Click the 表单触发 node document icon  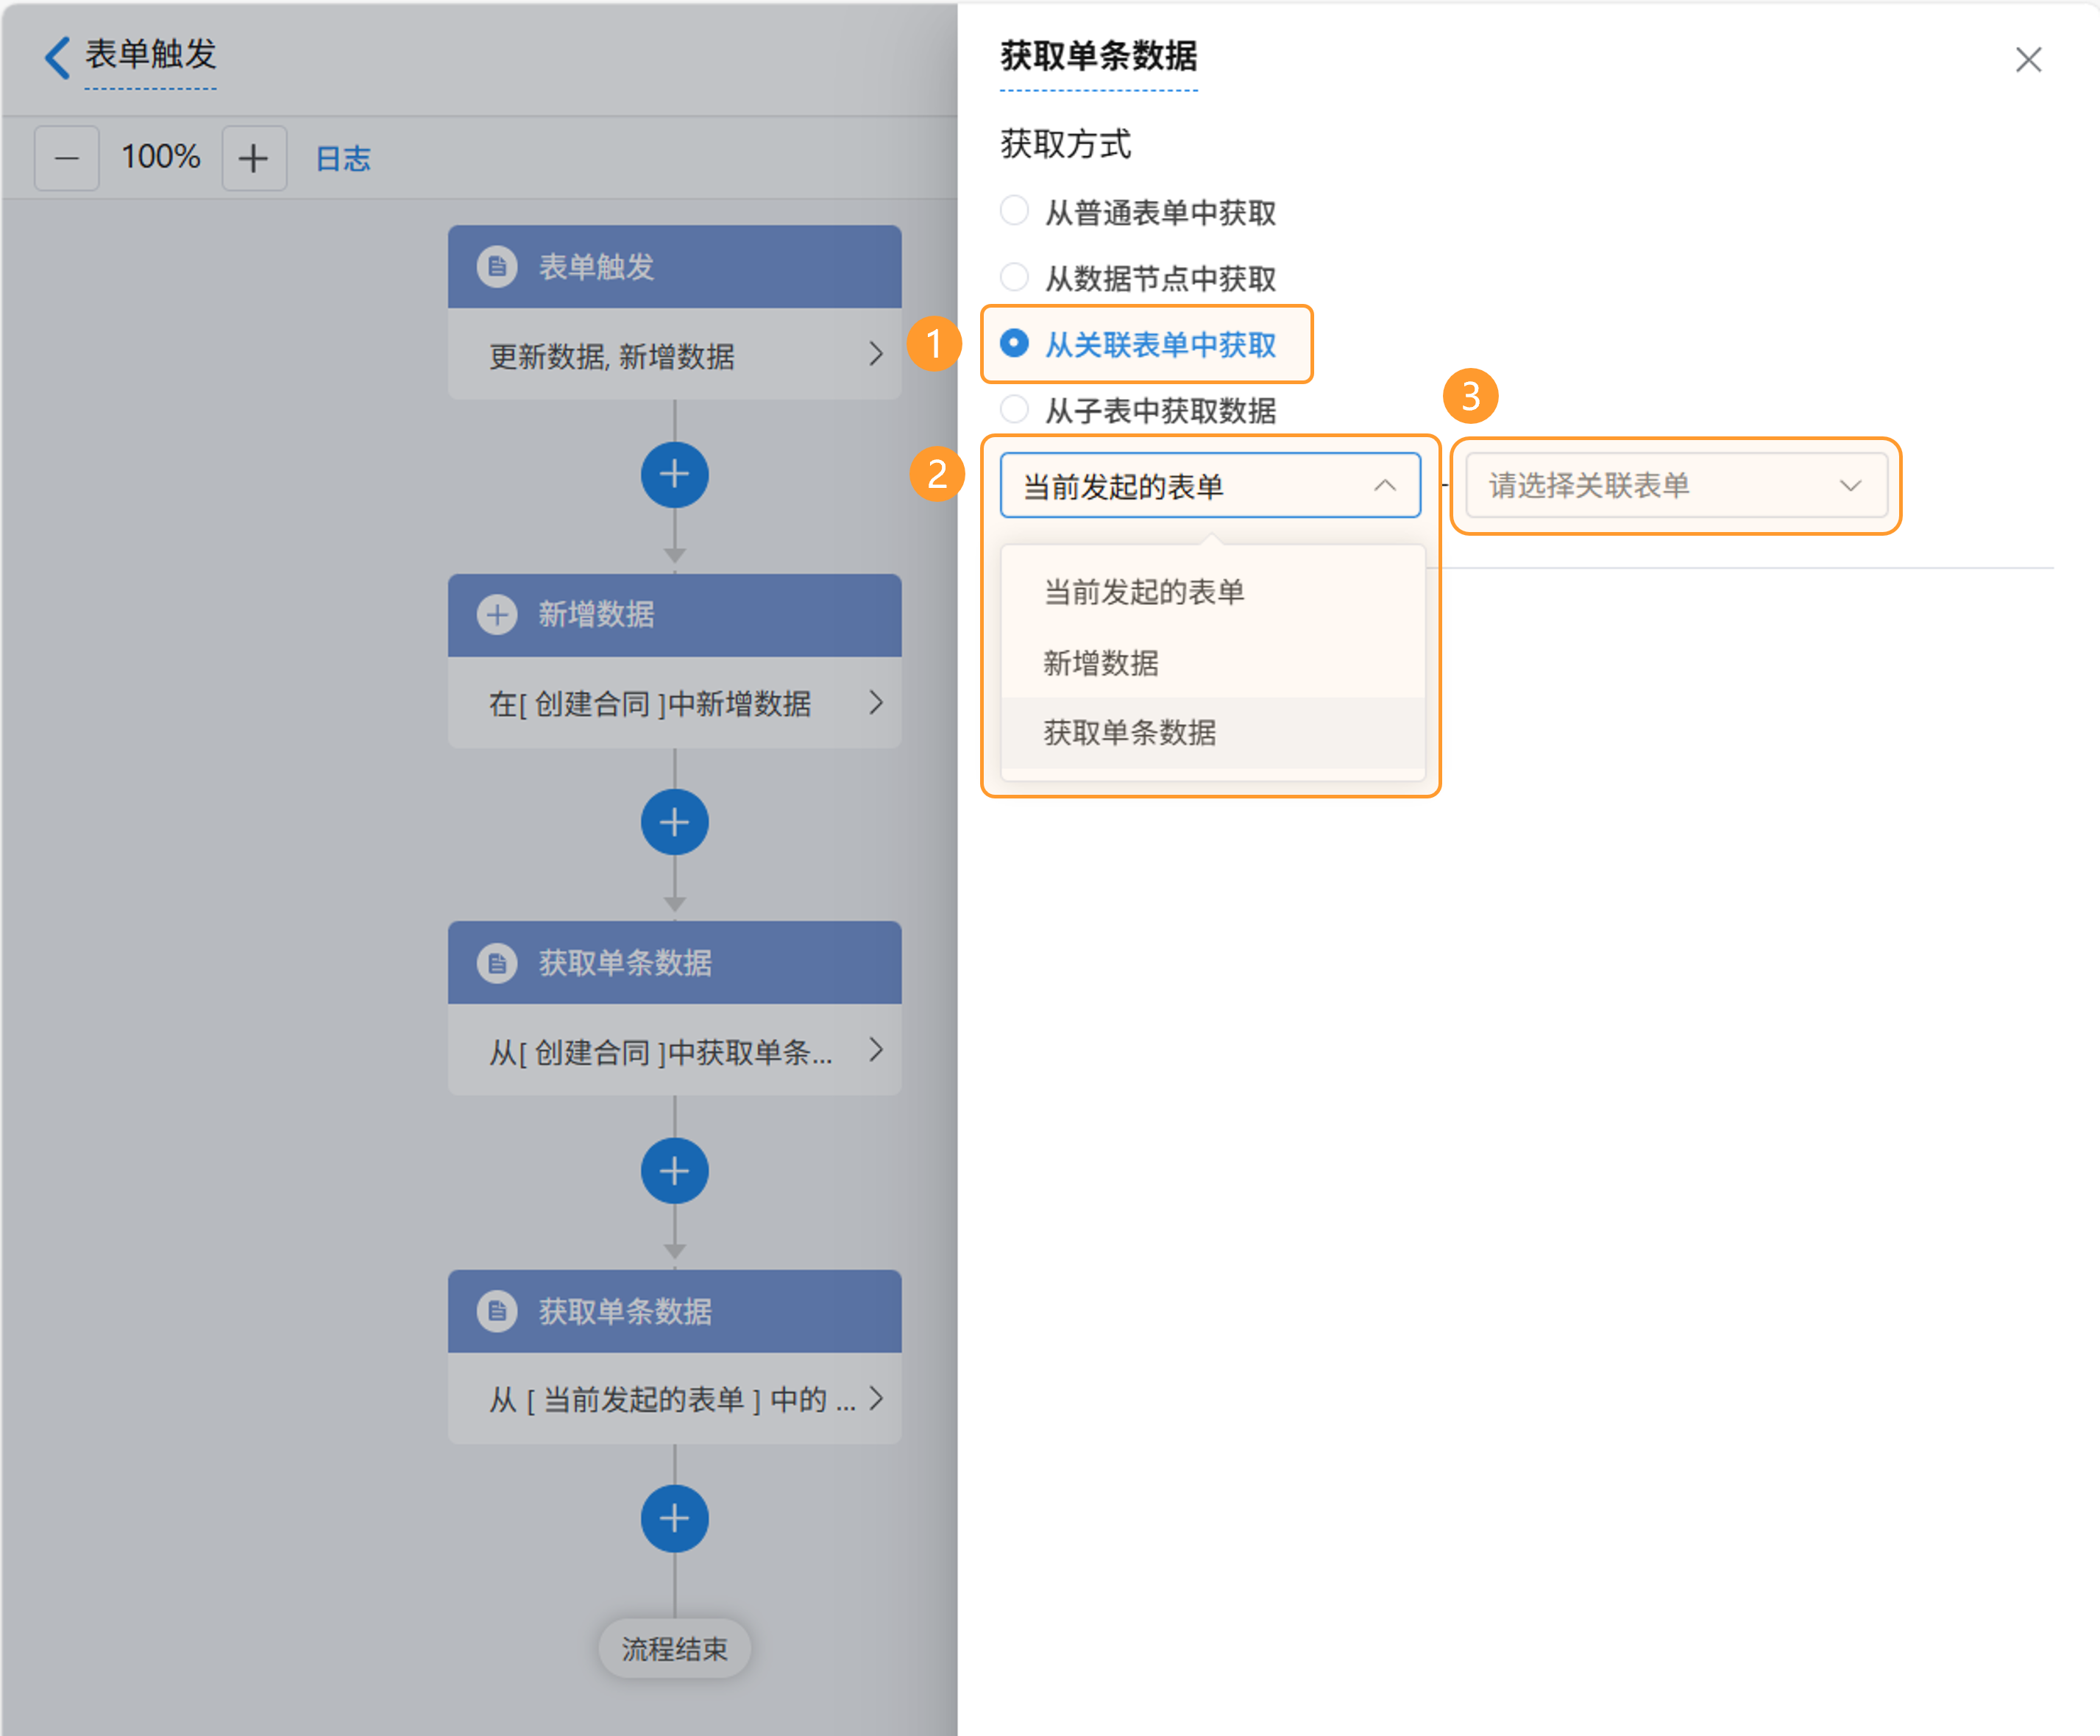point(497,267)
